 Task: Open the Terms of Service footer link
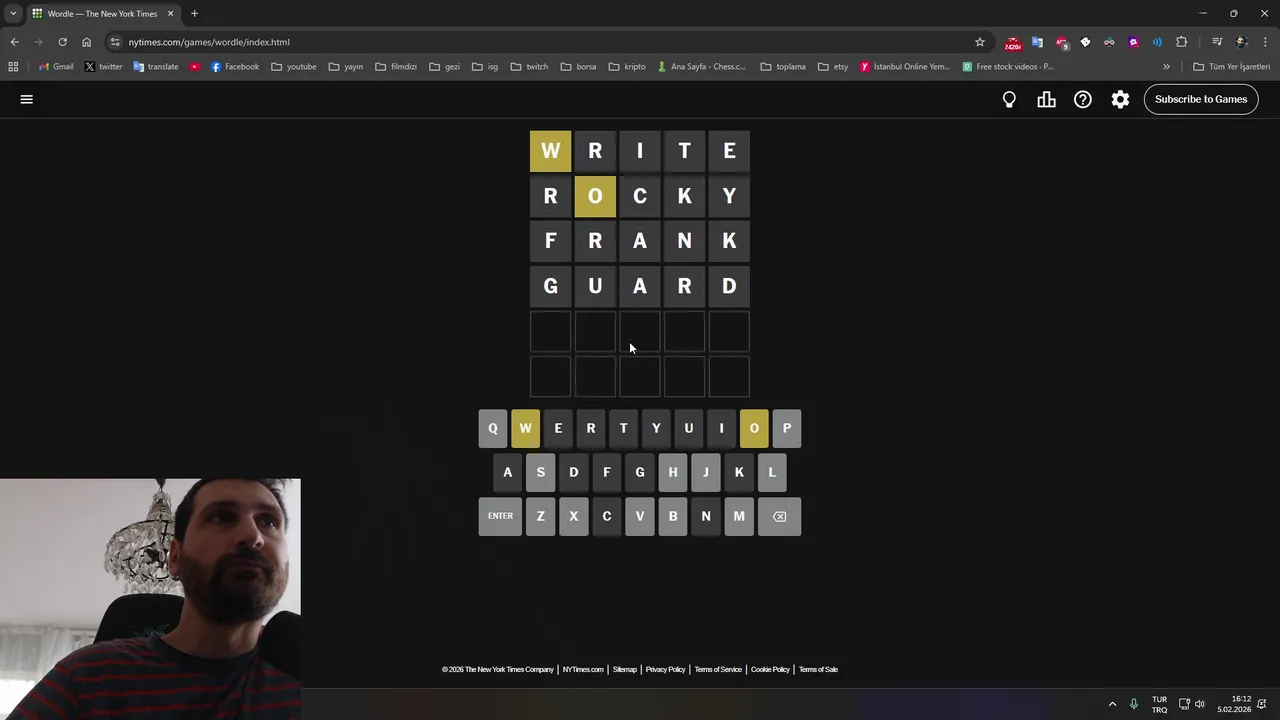coord(718,670)
